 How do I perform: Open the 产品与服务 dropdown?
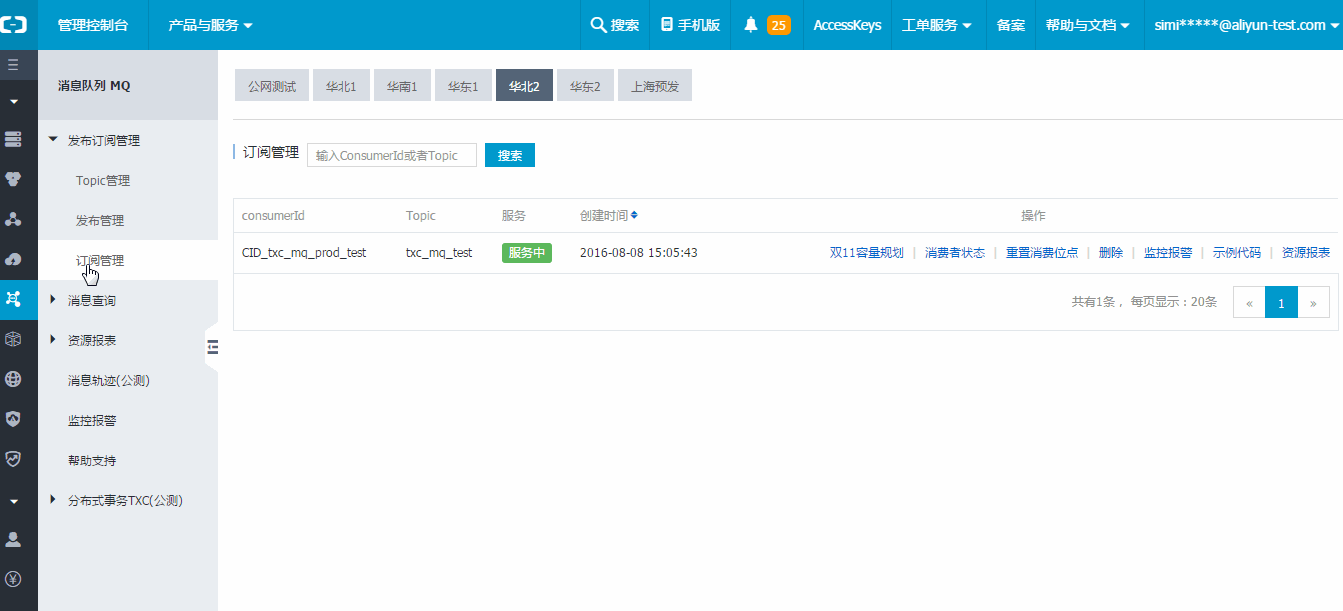pos(210,25)
